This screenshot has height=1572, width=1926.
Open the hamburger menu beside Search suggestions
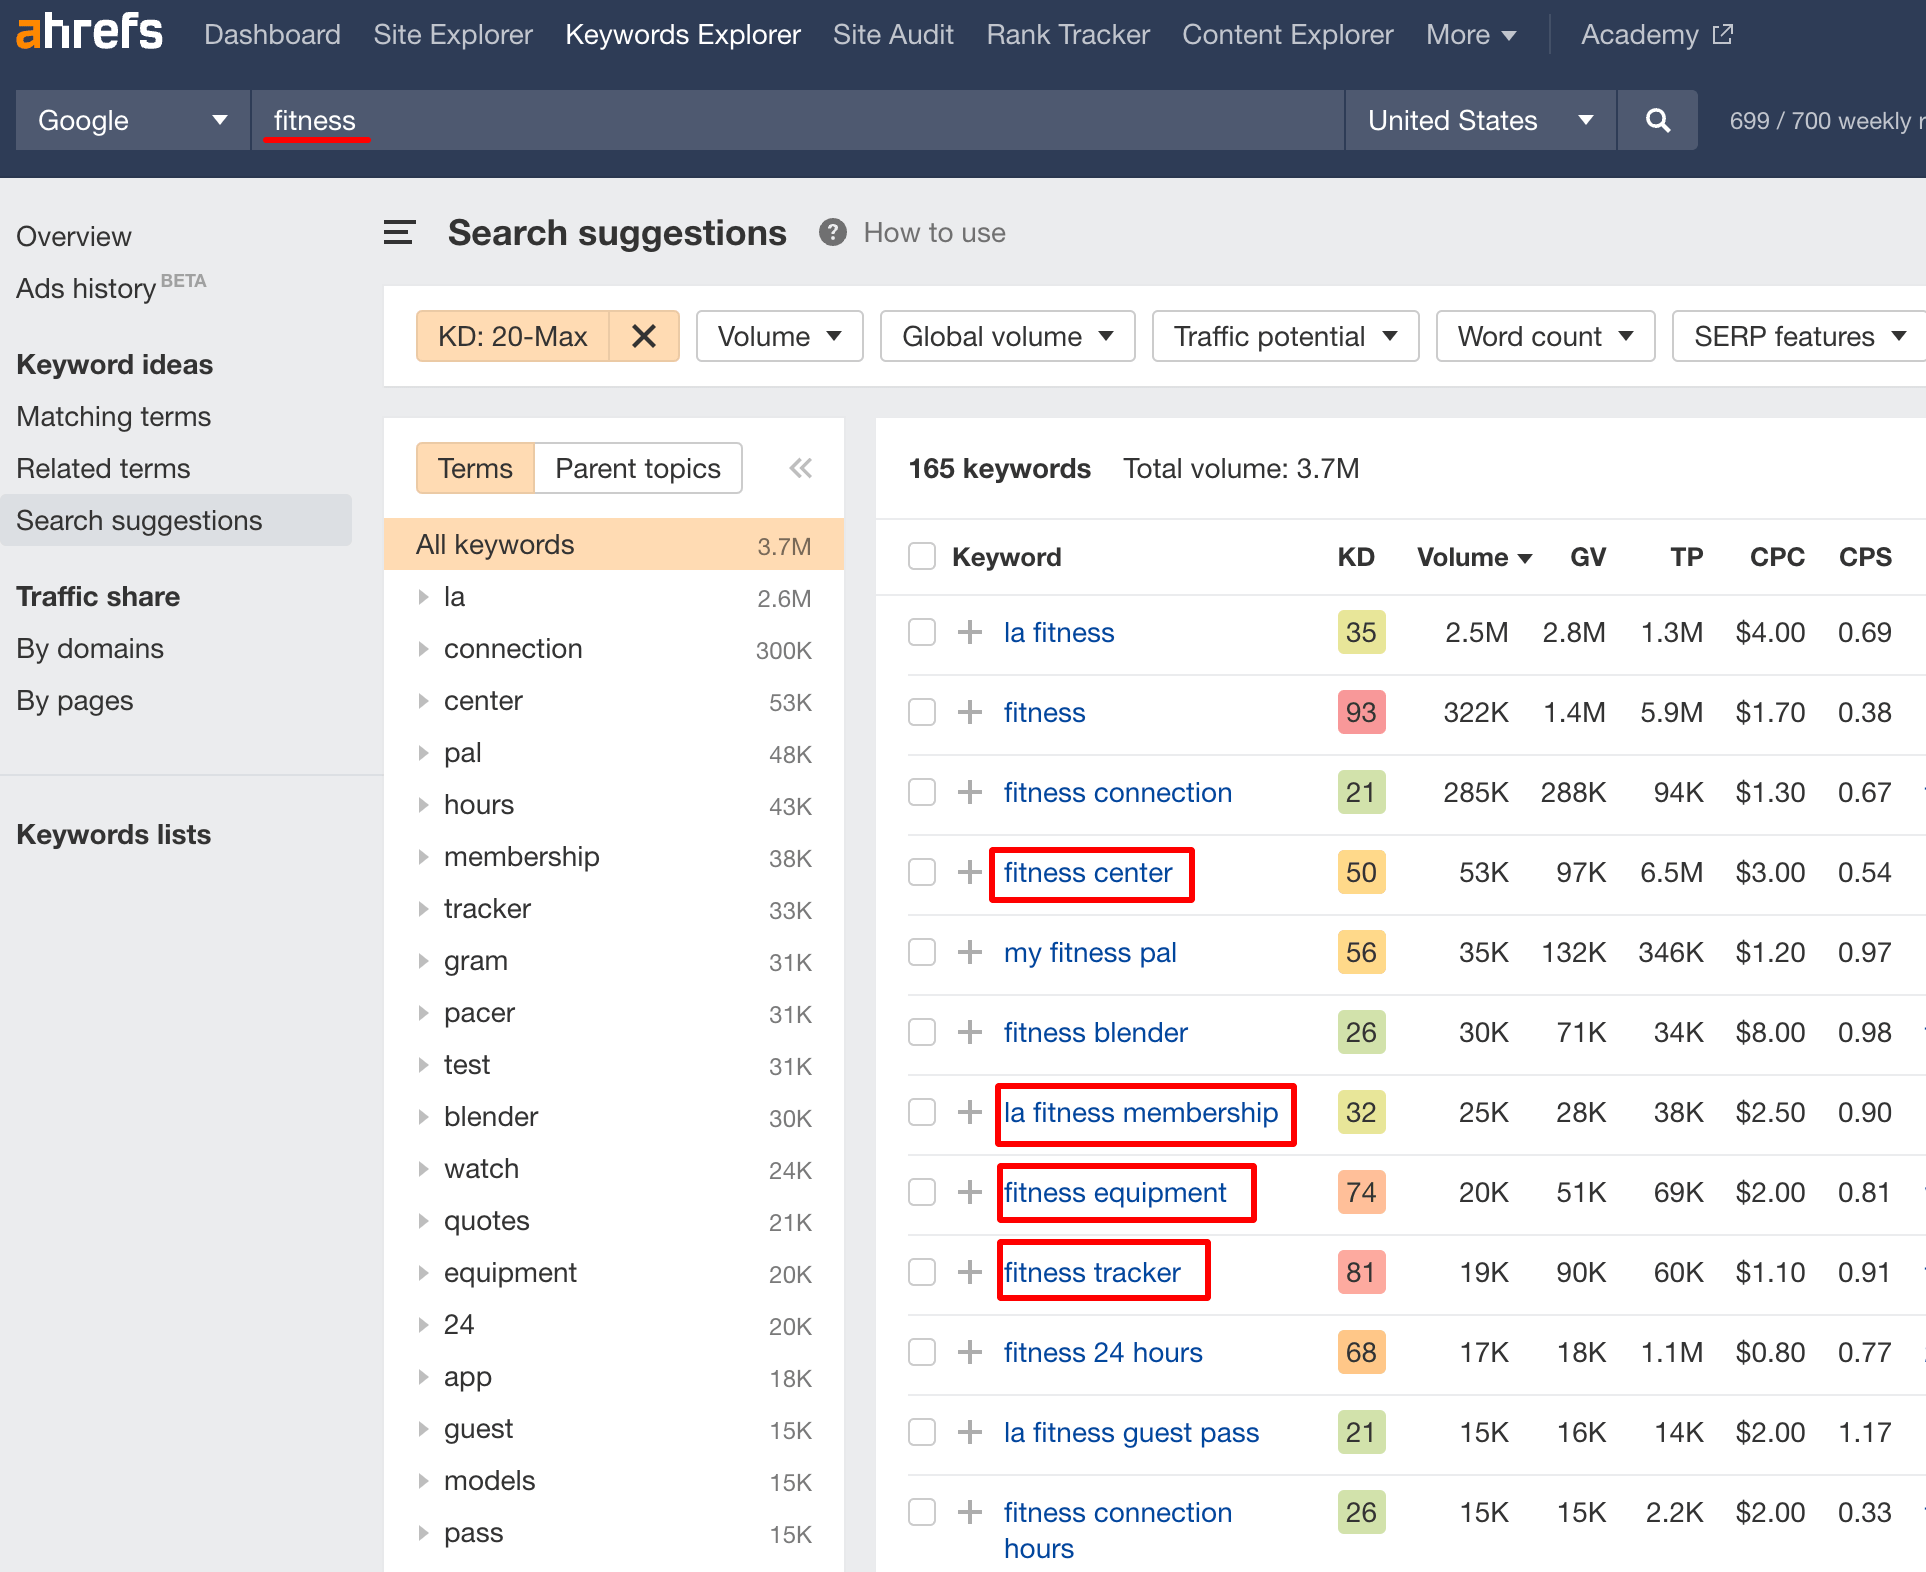point(399,233)
